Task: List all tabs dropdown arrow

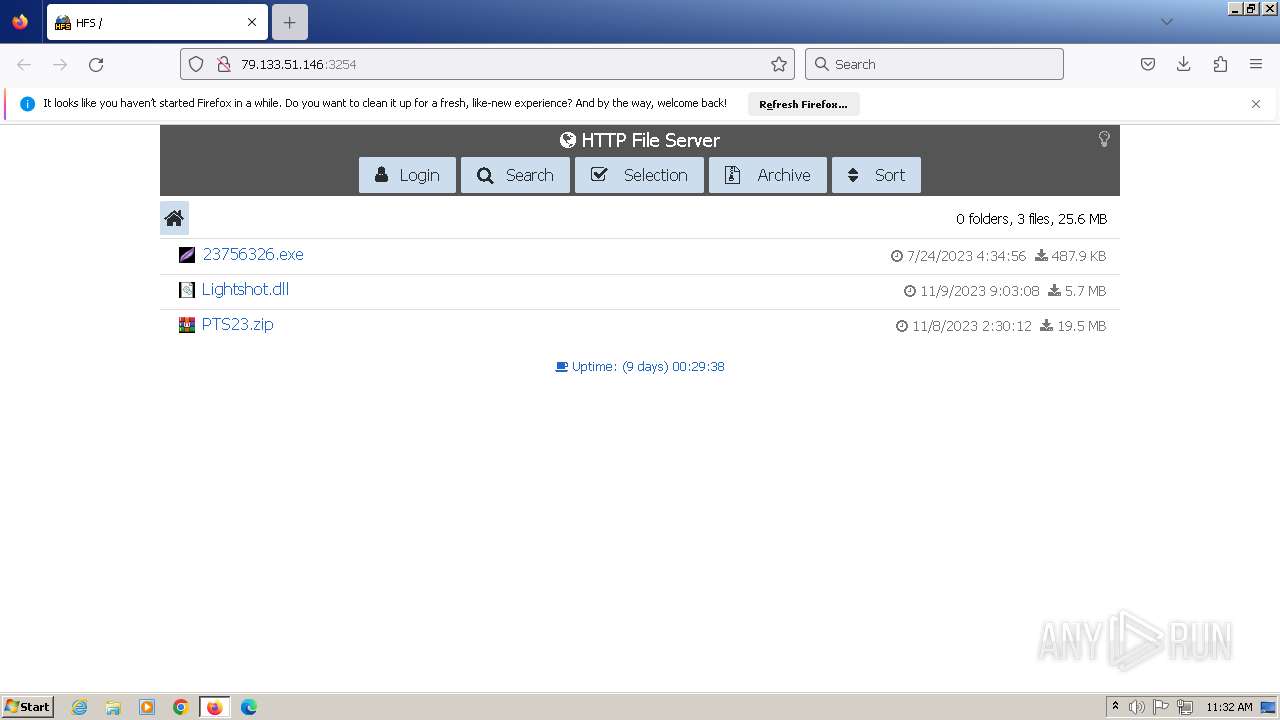Action: pos(1167,22)
